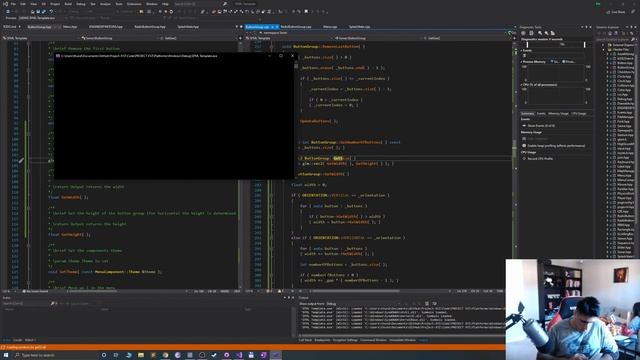This screenshot has width=640, height=360.
Task: Switch to Menu.hpp tab
Action: coord(70,27)
